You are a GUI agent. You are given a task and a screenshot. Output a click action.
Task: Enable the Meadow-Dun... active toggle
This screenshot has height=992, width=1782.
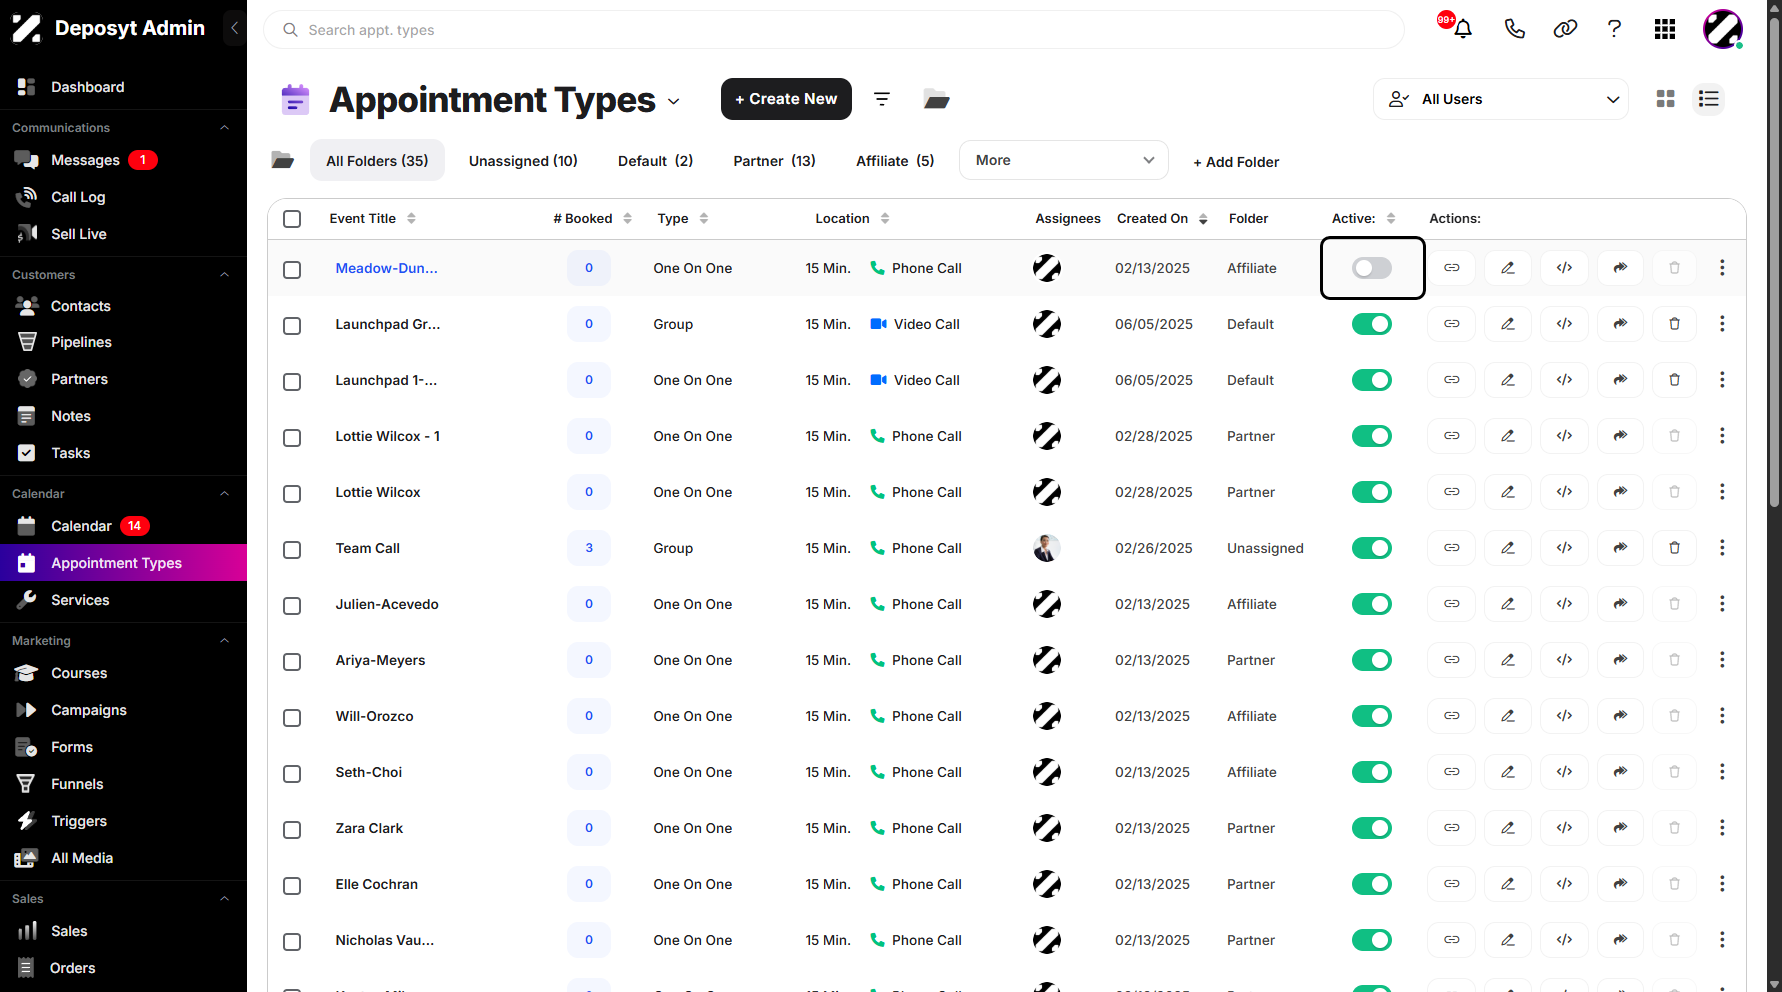point(1372,268)
